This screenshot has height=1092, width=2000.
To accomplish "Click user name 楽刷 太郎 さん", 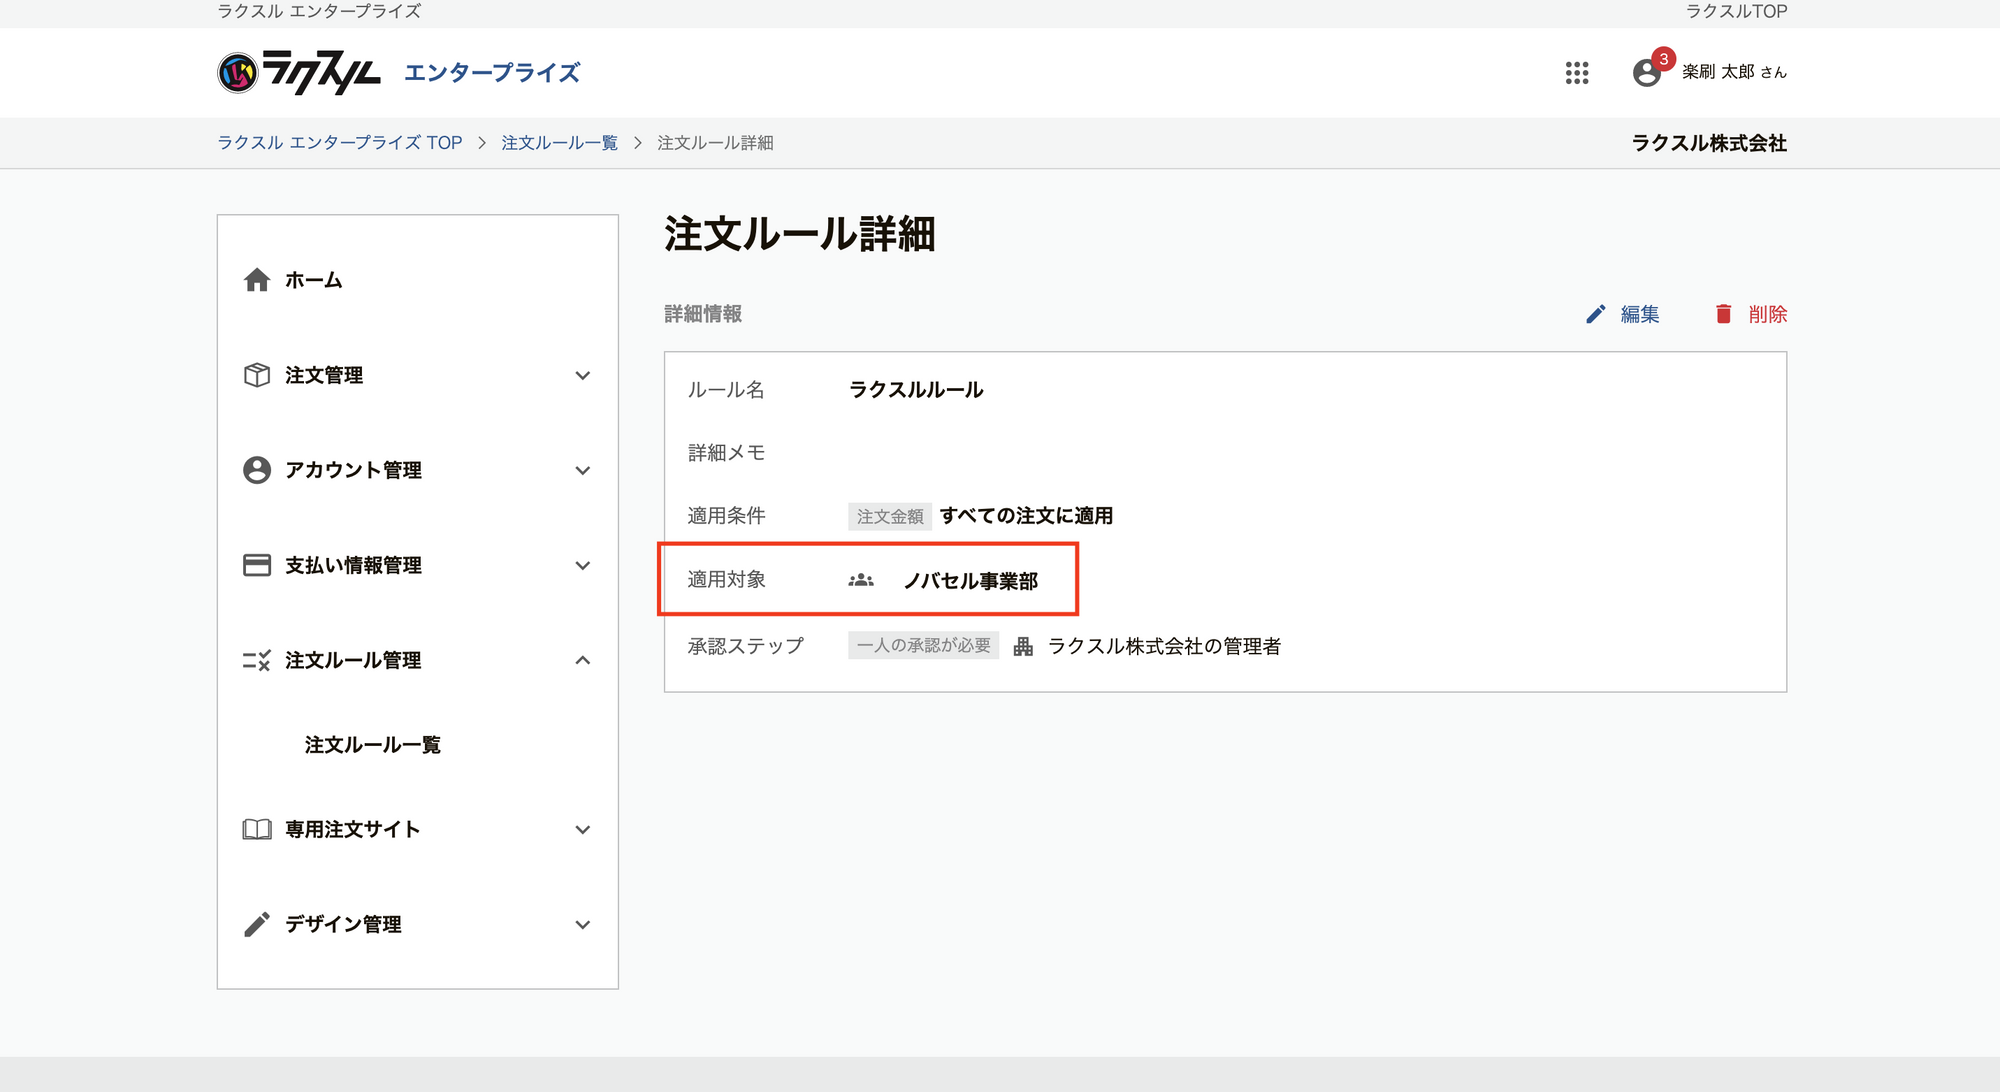I will click(1734, 72).
